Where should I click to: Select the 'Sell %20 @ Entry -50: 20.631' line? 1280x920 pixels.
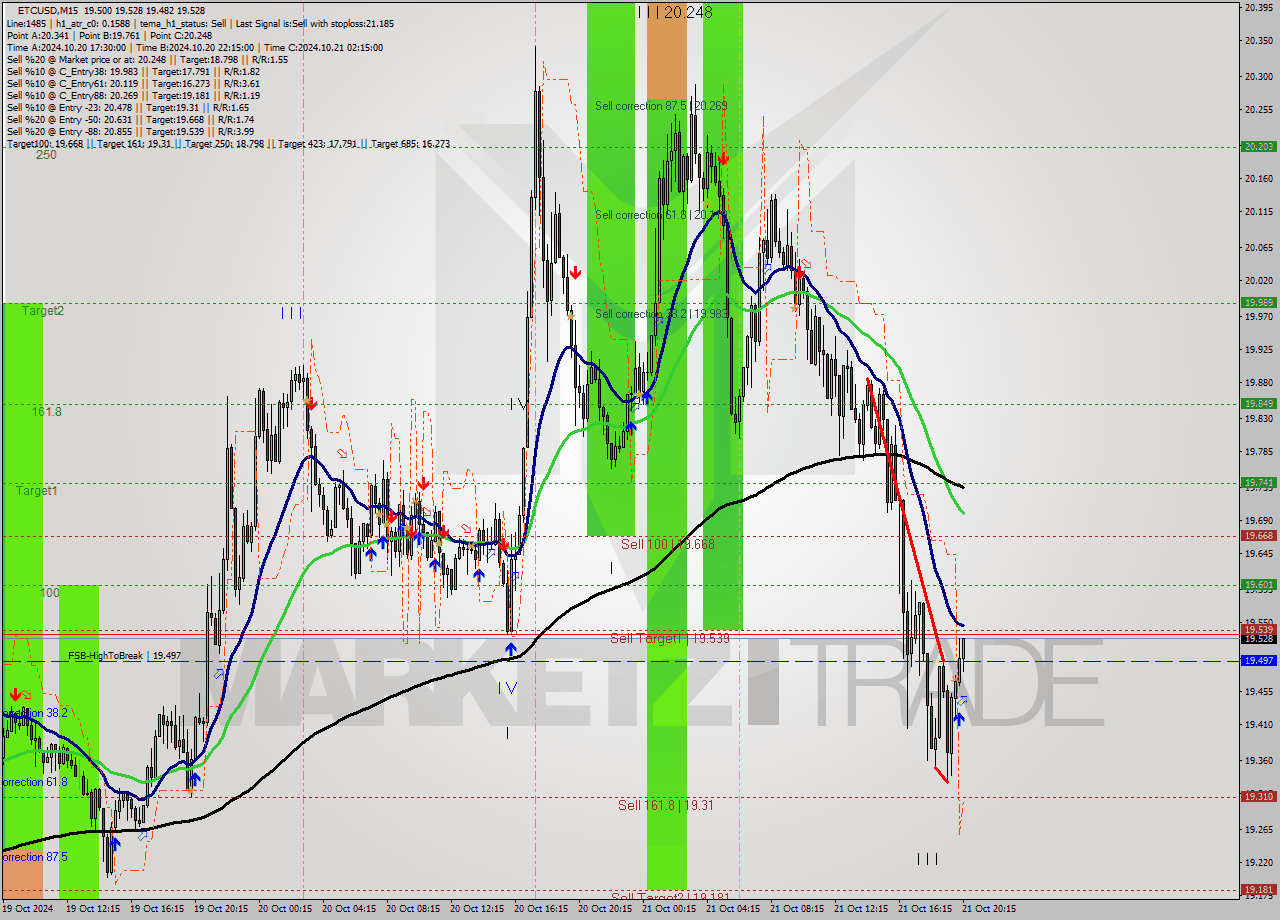pyautogui.click(x=130, y=119)
